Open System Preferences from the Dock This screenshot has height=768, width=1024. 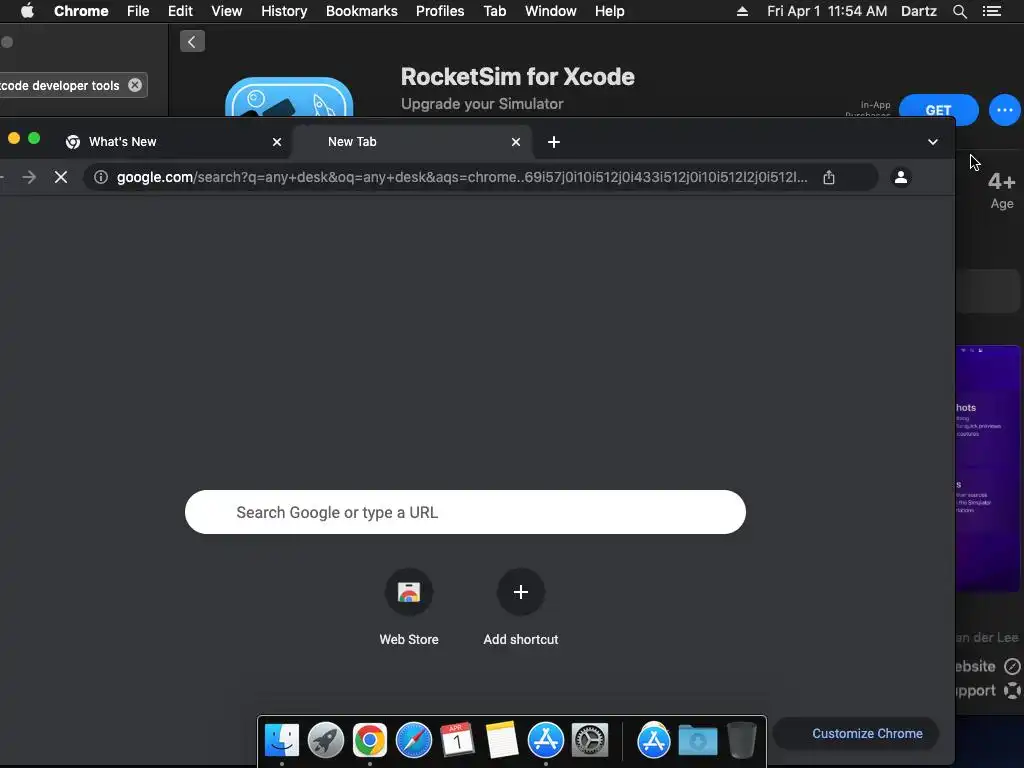click(x=590, y=741)
